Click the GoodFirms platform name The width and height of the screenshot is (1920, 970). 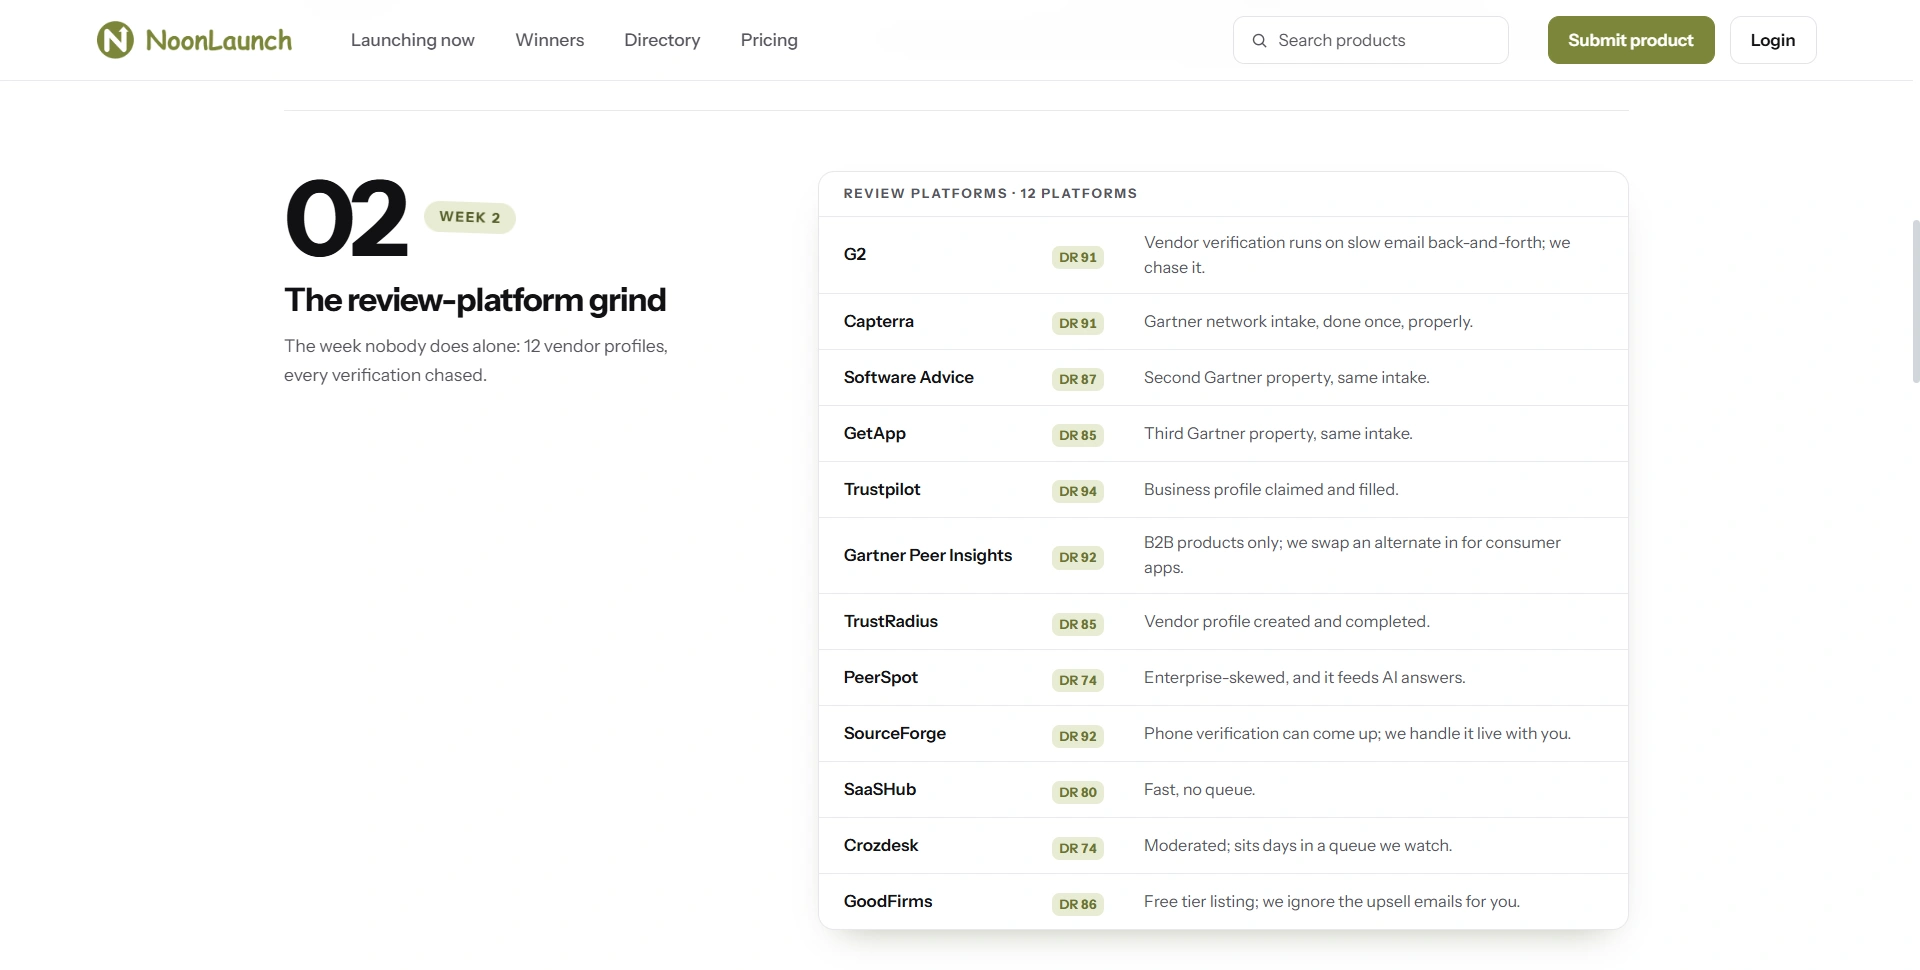tap(888, 901)
